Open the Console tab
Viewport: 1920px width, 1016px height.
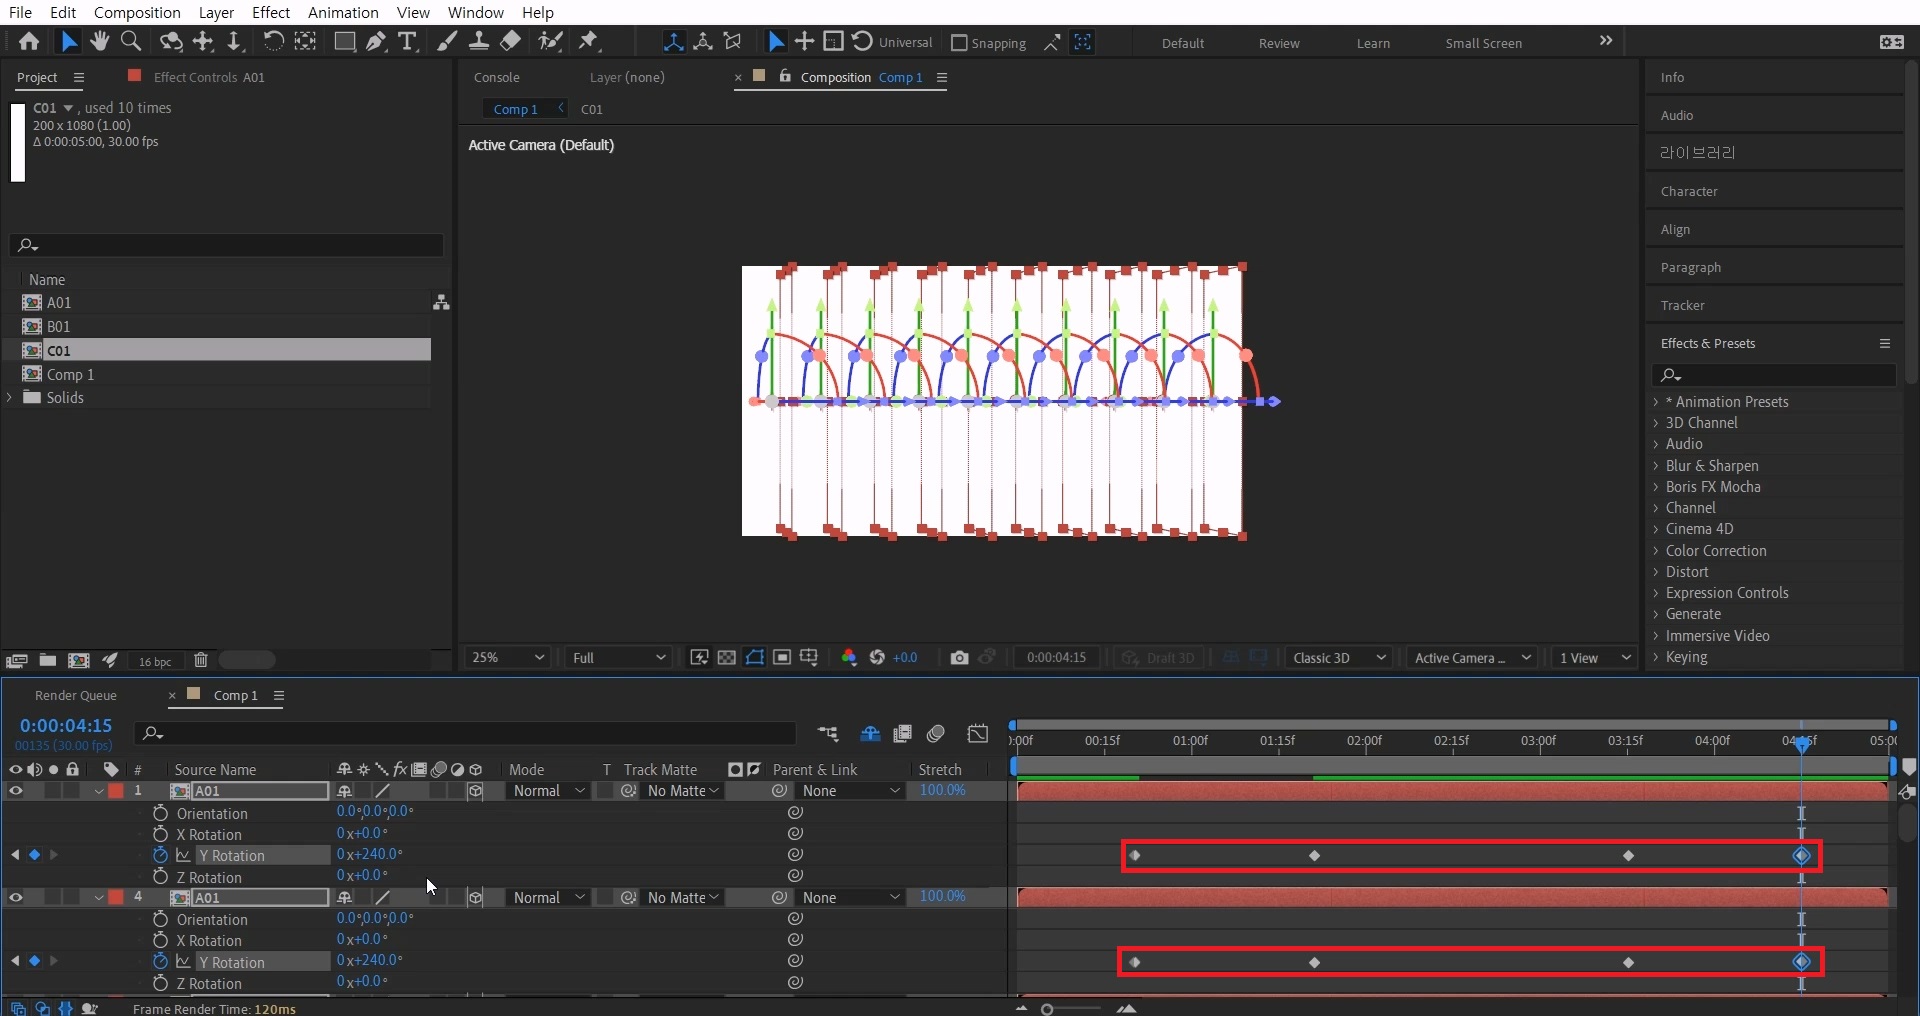pos(496,77)
